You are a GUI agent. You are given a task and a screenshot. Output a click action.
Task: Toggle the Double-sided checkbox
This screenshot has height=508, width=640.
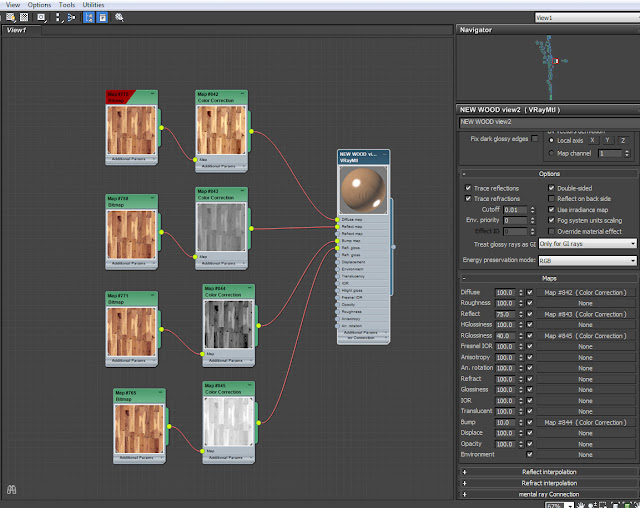tap(551, 188)
